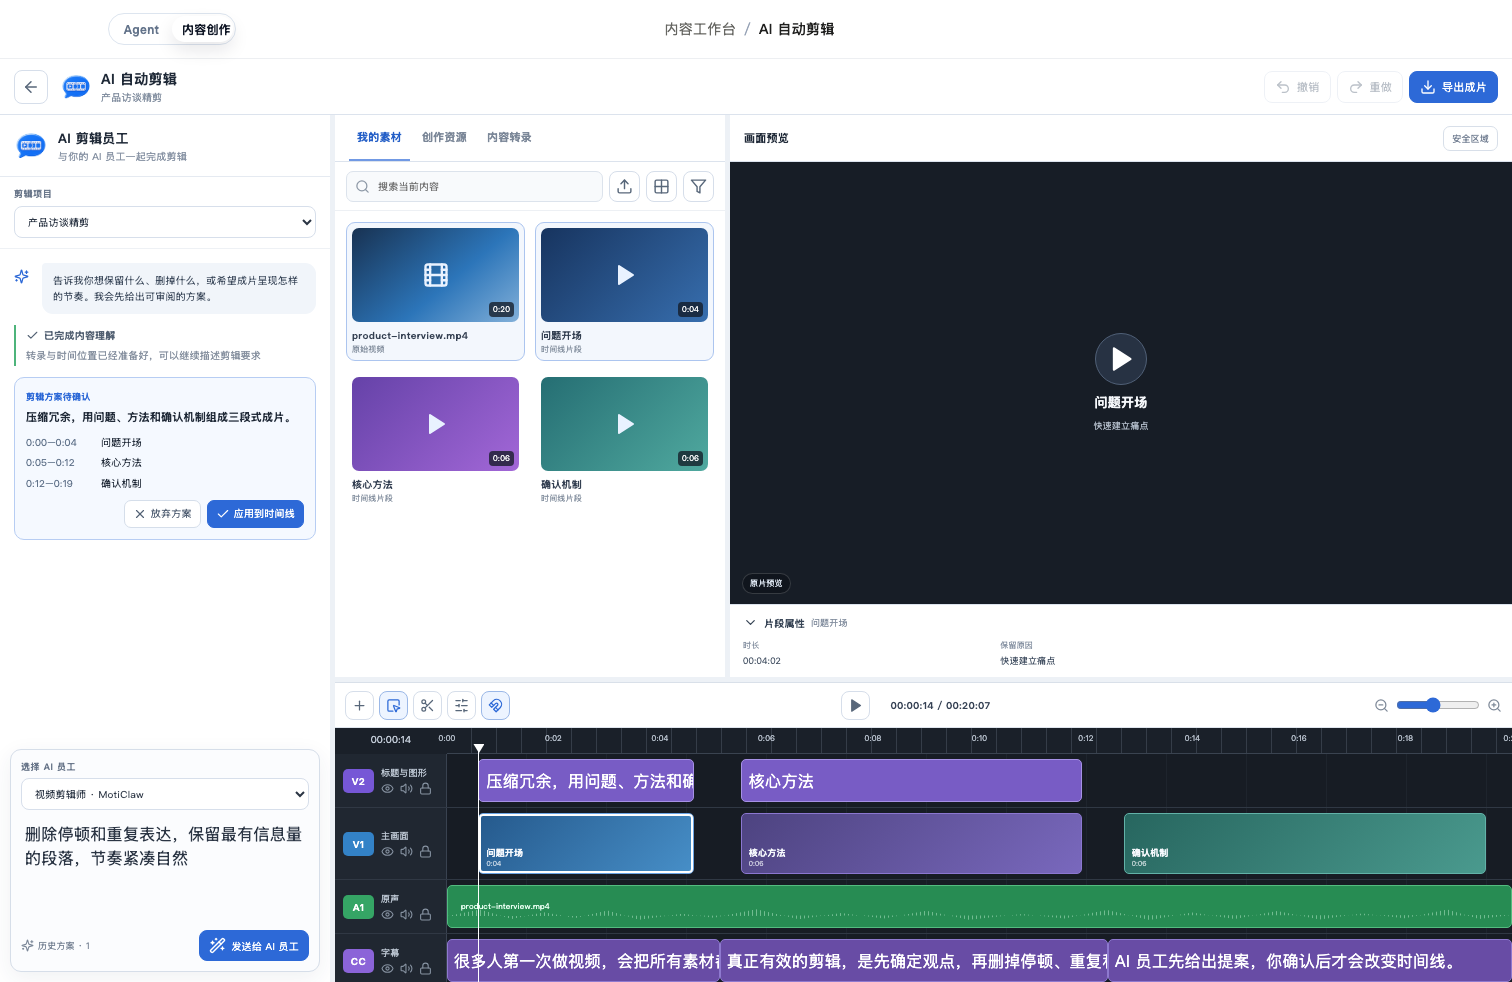Open the 创作资源 tab
Image resolution: width=1512 pixels, height=982 pixels.
tap(444, 137)
